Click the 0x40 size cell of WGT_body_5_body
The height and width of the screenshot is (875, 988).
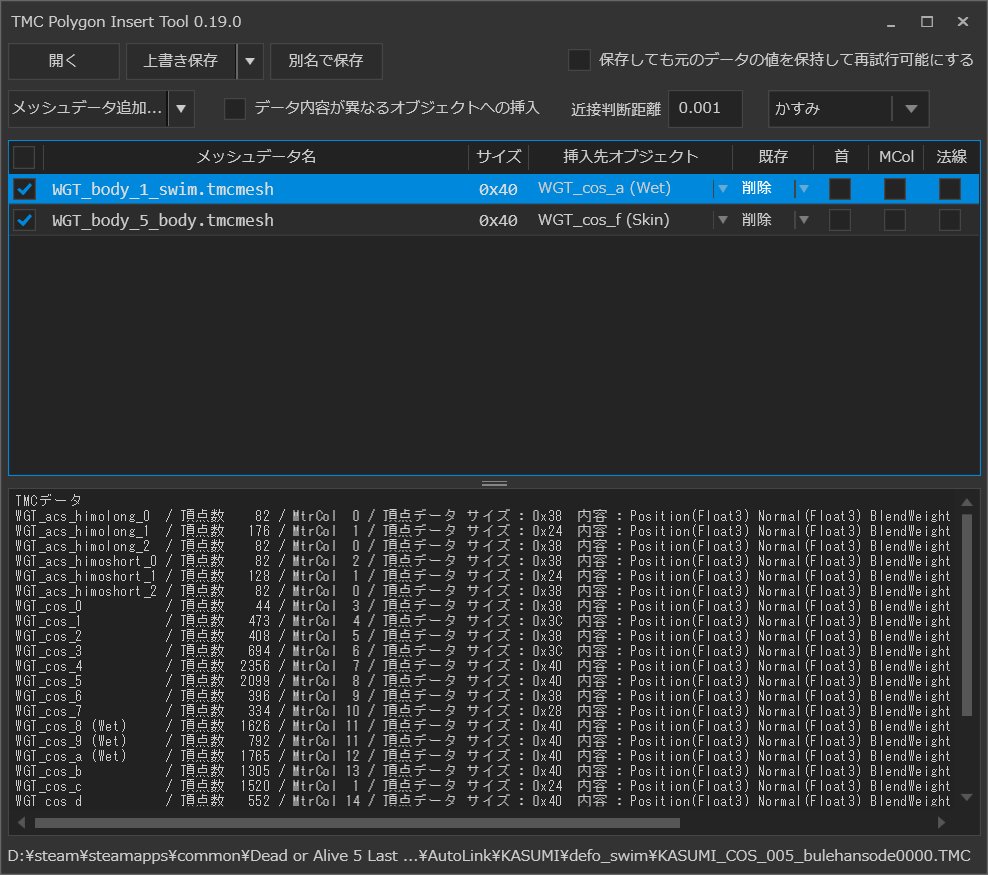[498, 220]
